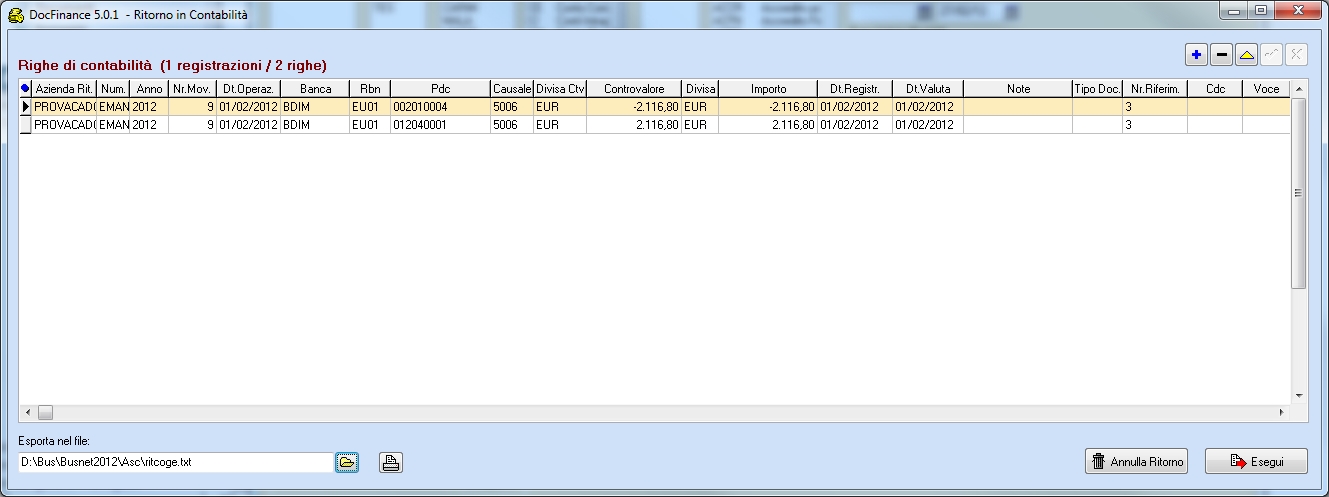Click Dt.Valuta 01/02/2012 in first row
1329x497 pixels.
(928, 106)
